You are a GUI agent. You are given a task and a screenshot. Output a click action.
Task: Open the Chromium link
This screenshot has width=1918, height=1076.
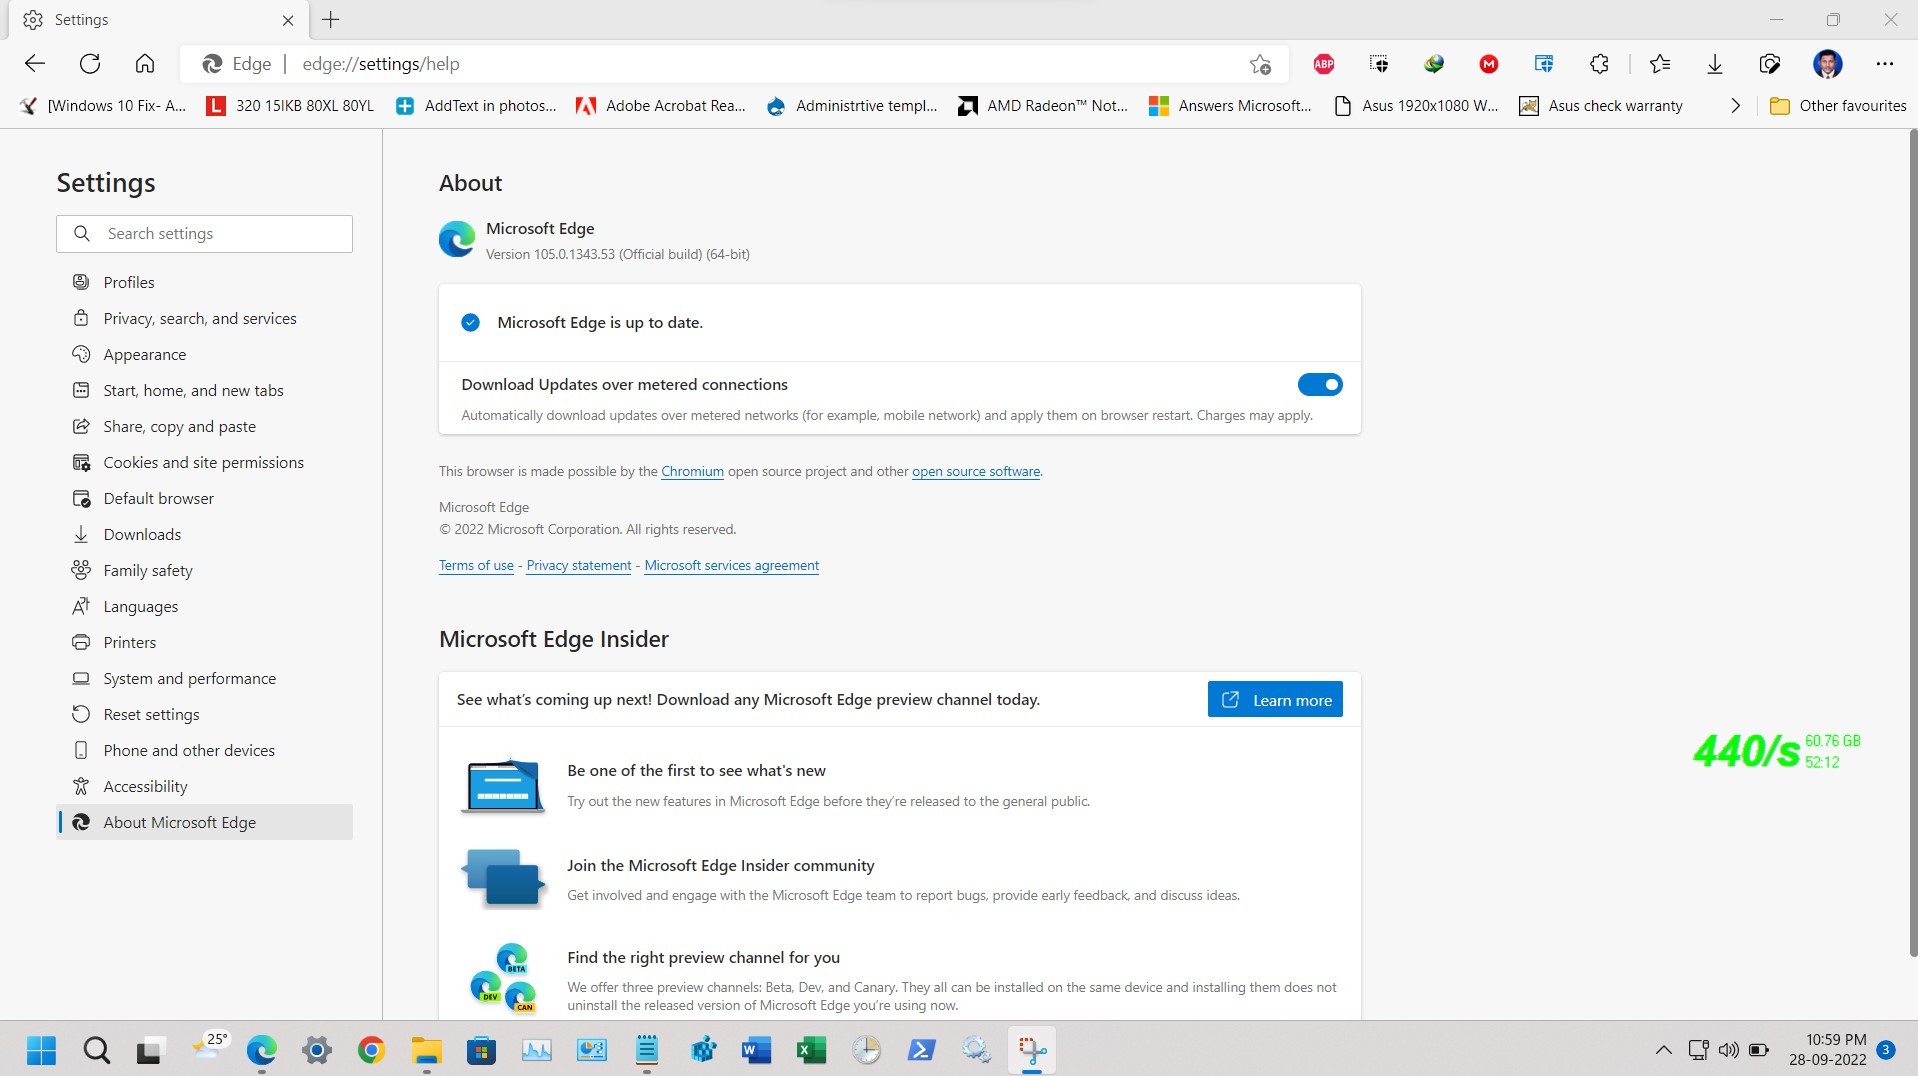[692, 471]
